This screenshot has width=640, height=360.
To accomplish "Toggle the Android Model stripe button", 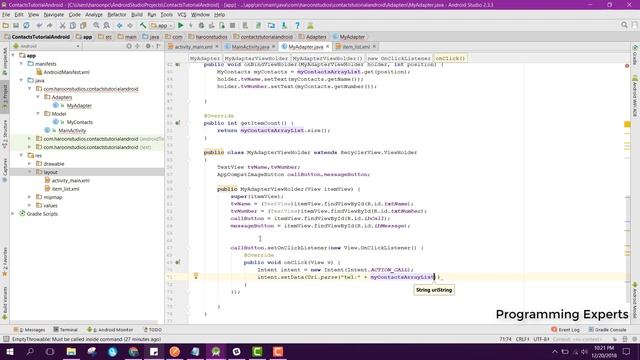I will click(x=635, y=300).
